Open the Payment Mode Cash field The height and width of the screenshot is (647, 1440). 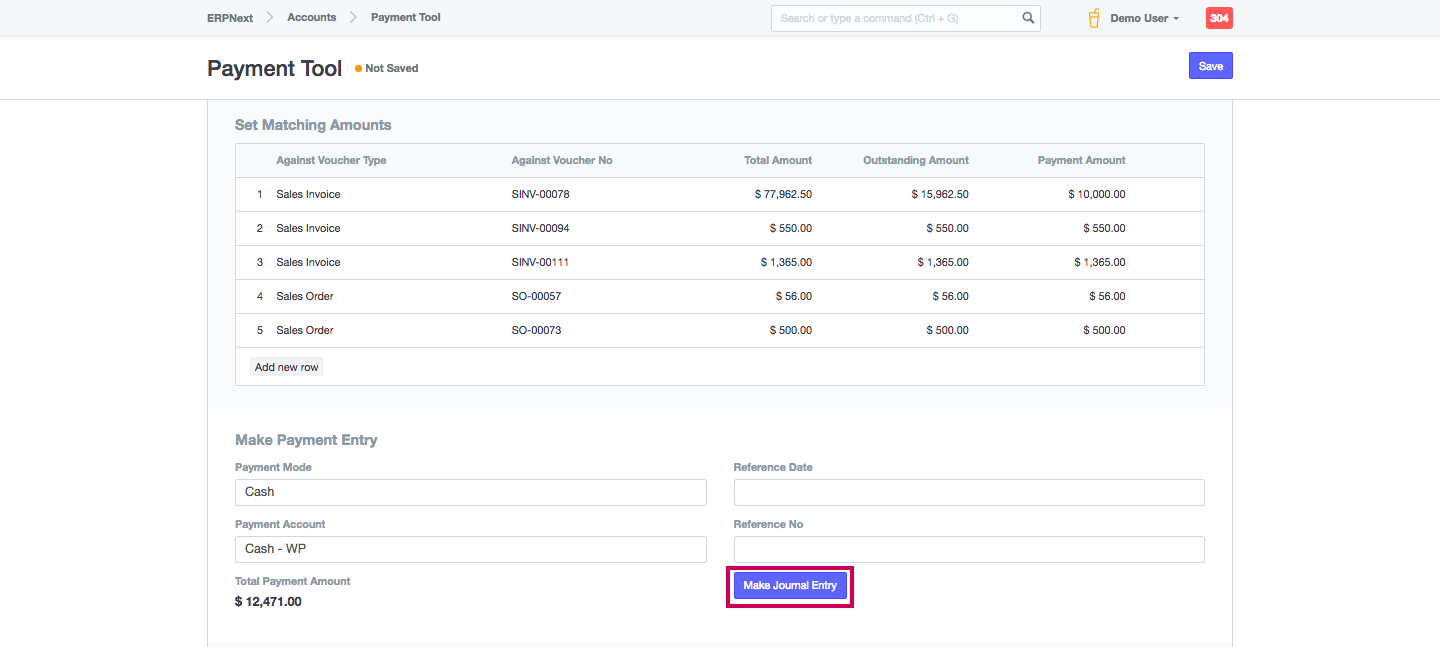click(x=470, y=492)
